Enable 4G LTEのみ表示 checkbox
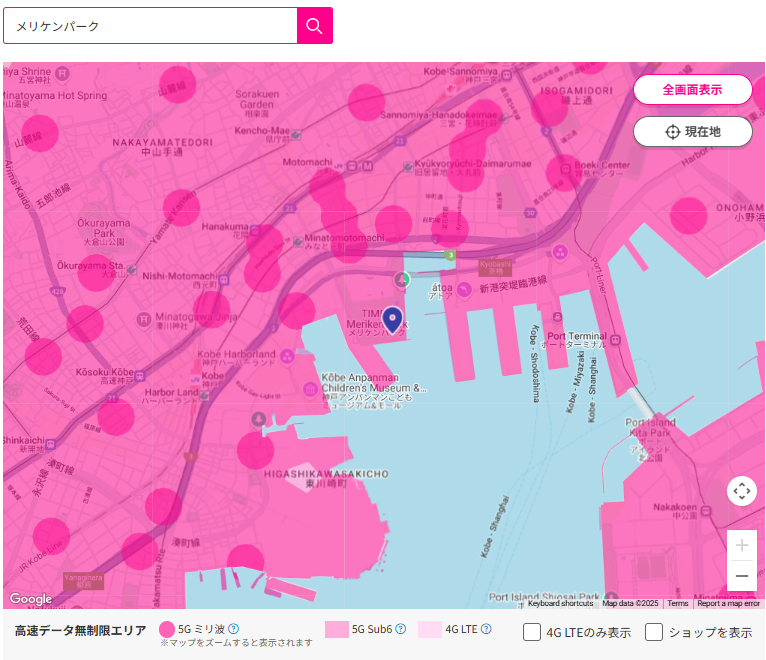The height and width of the screenshot is (660, 766). (x=532, y=632)
